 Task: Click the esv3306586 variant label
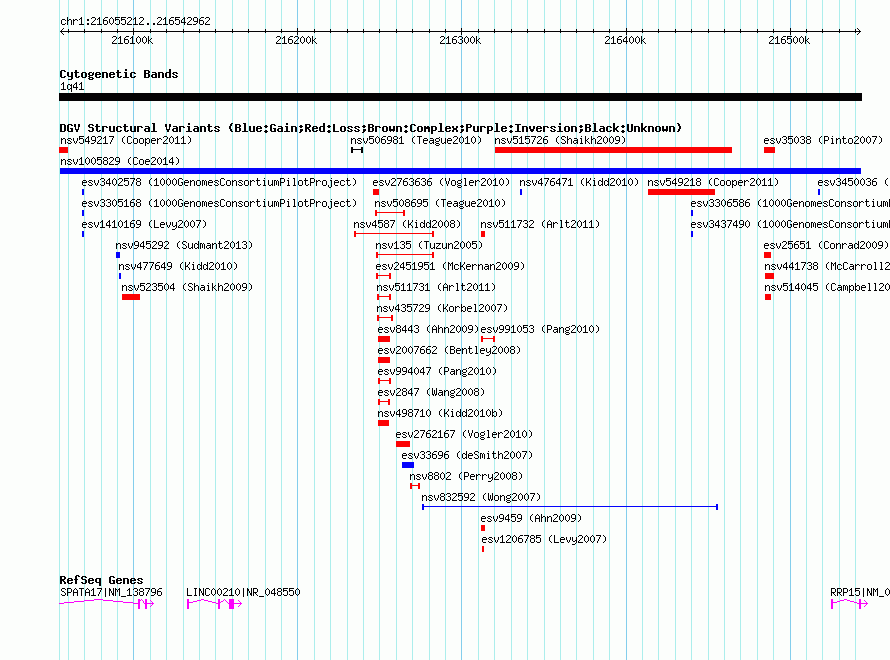click(x=790, y=203)
